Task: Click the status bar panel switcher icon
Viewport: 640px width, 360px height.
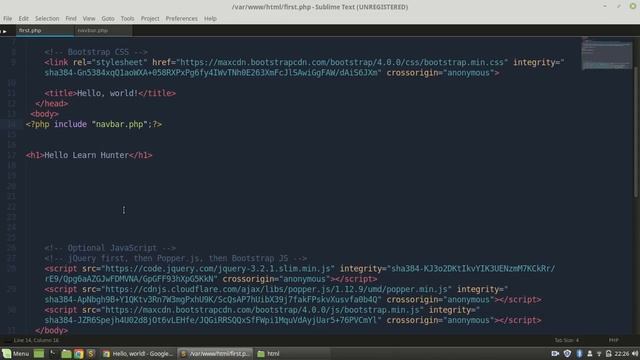Action: pos(7,340)
